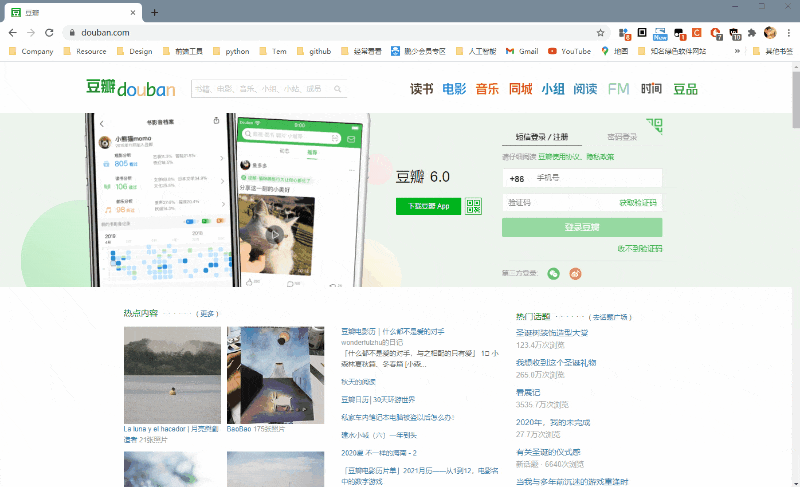Viewport: 800px width, 487px height.
Task: Open 时间 section in top navigation
Action: [x=651, y=89]
